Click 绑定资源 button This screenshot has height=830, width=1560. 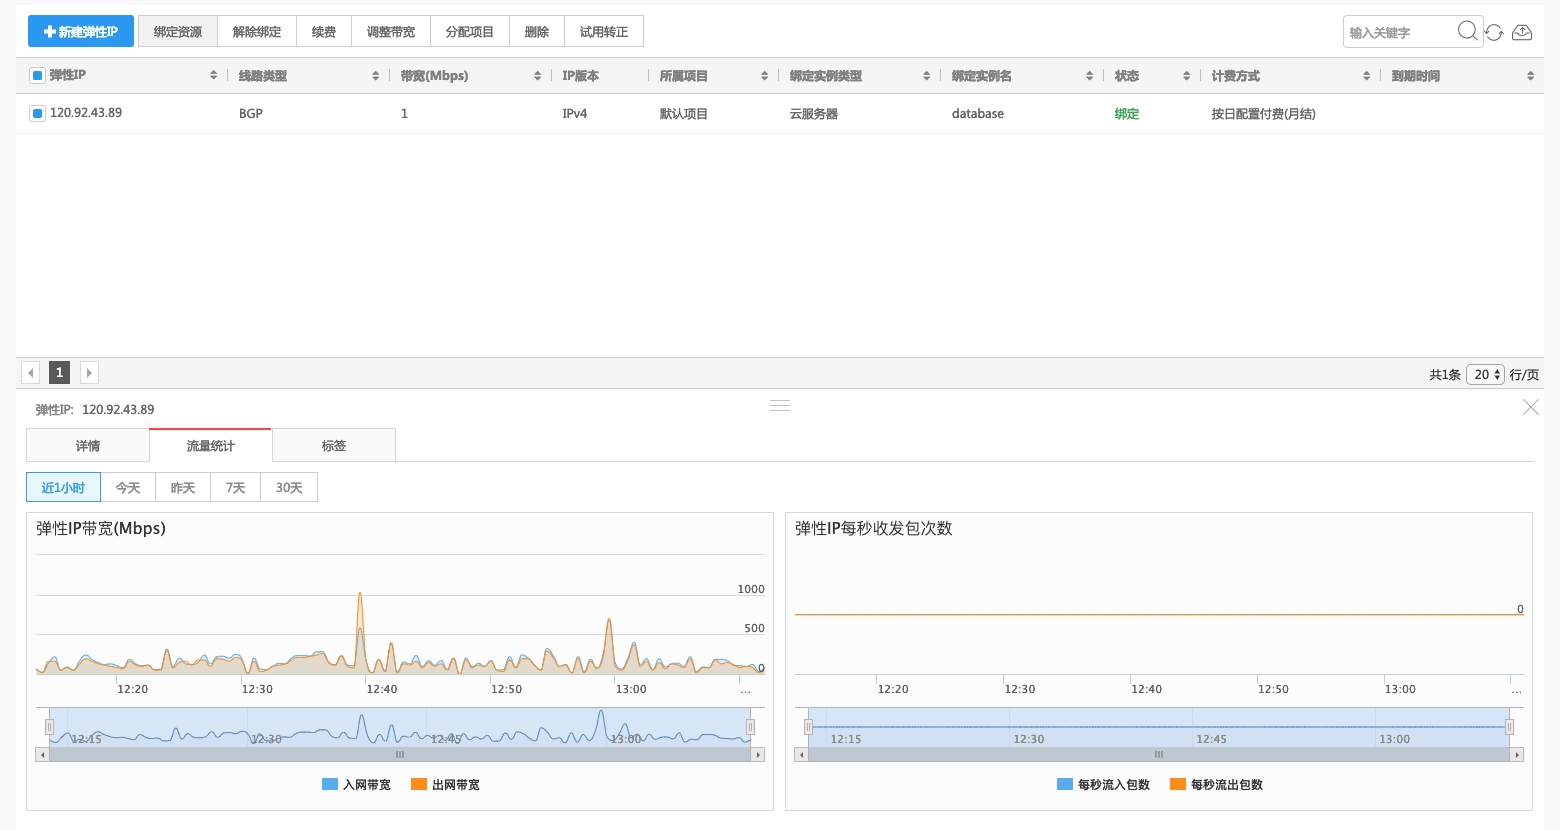pyautogui.click(x=178, y=32)
